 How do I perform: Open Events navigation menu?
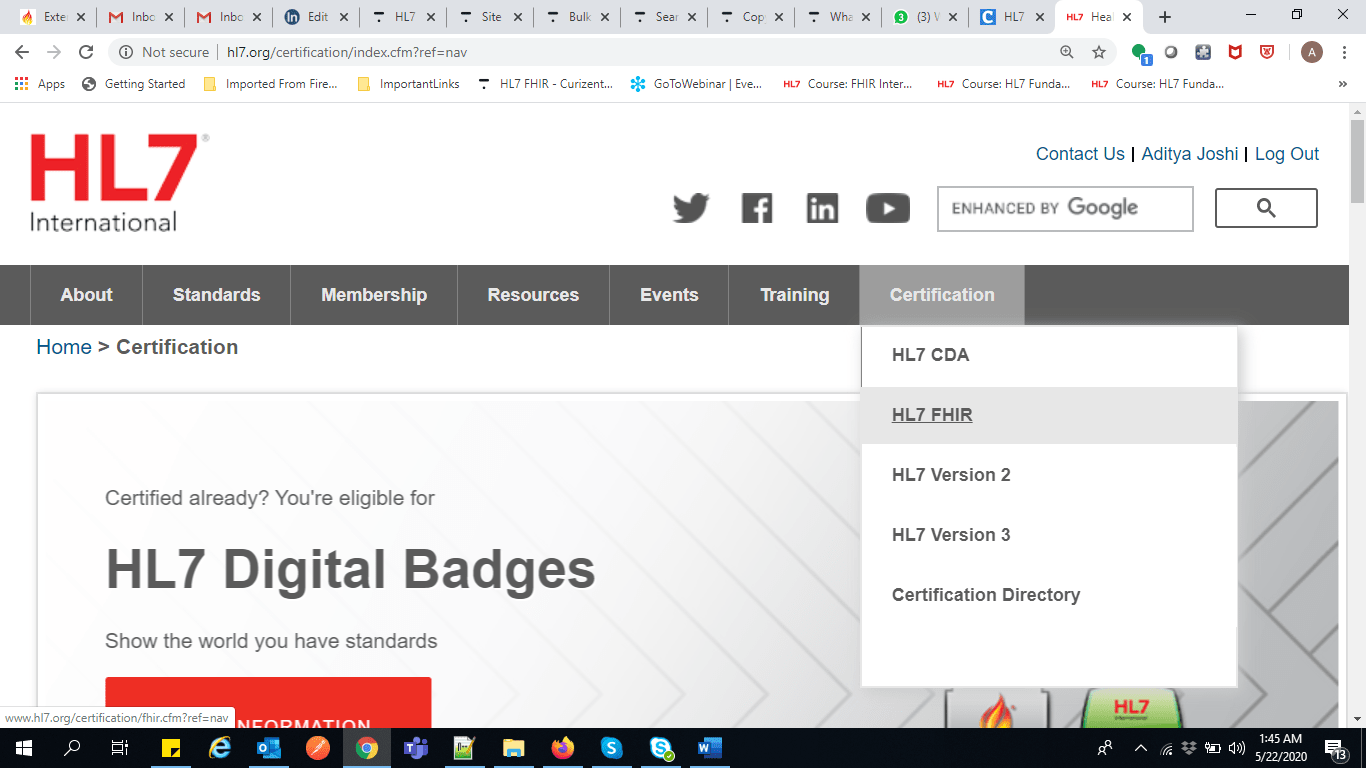669,295
